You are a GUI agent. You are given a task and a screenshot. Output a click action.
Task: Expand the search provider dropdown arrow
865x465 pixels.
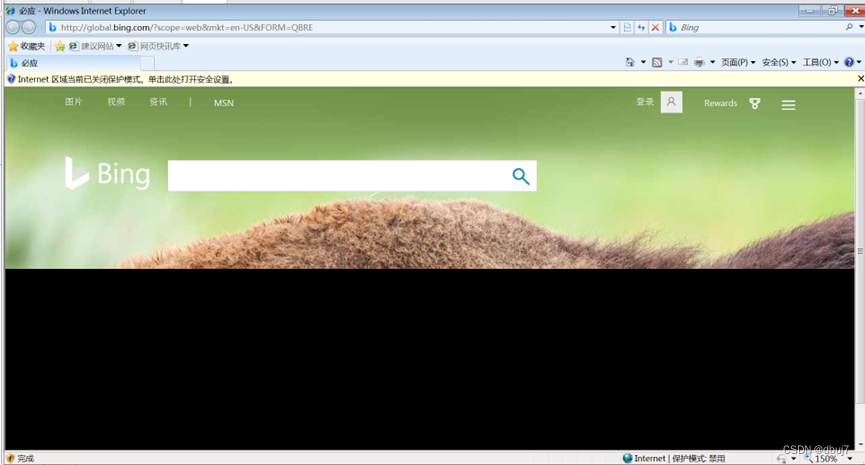click(861, 27)
